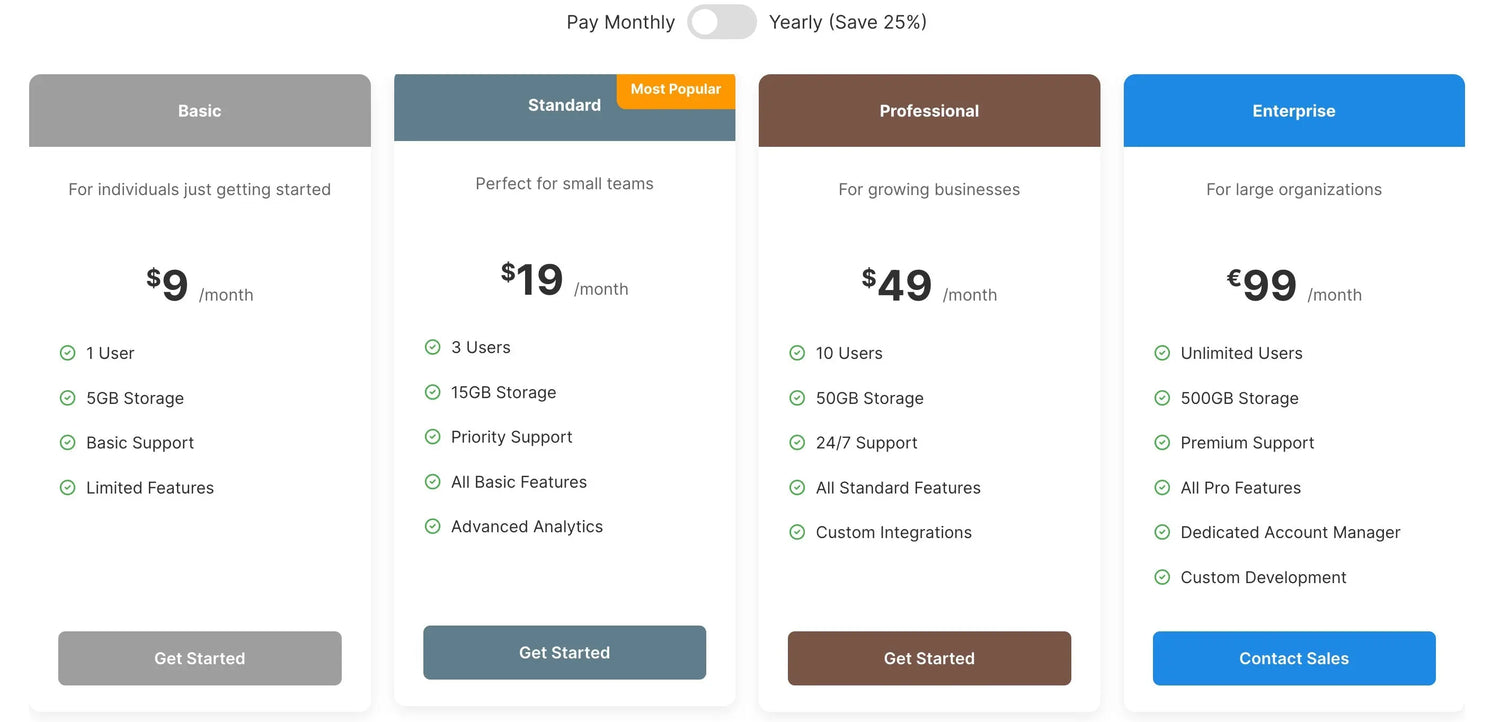
Task: Click the checkmark icon beside 24/7 Support
Action: [x=797, y=442]
